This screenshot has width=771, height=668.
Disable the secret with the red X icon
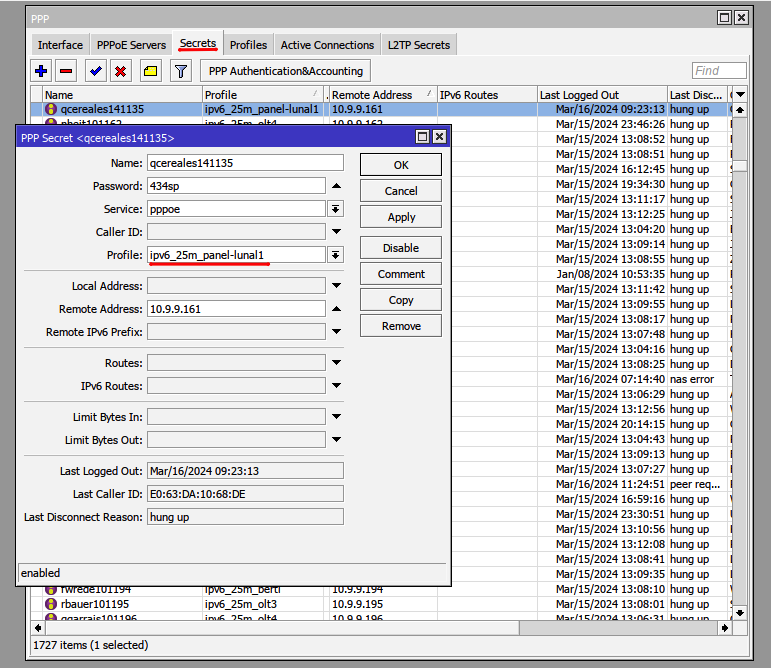(120, 71)
